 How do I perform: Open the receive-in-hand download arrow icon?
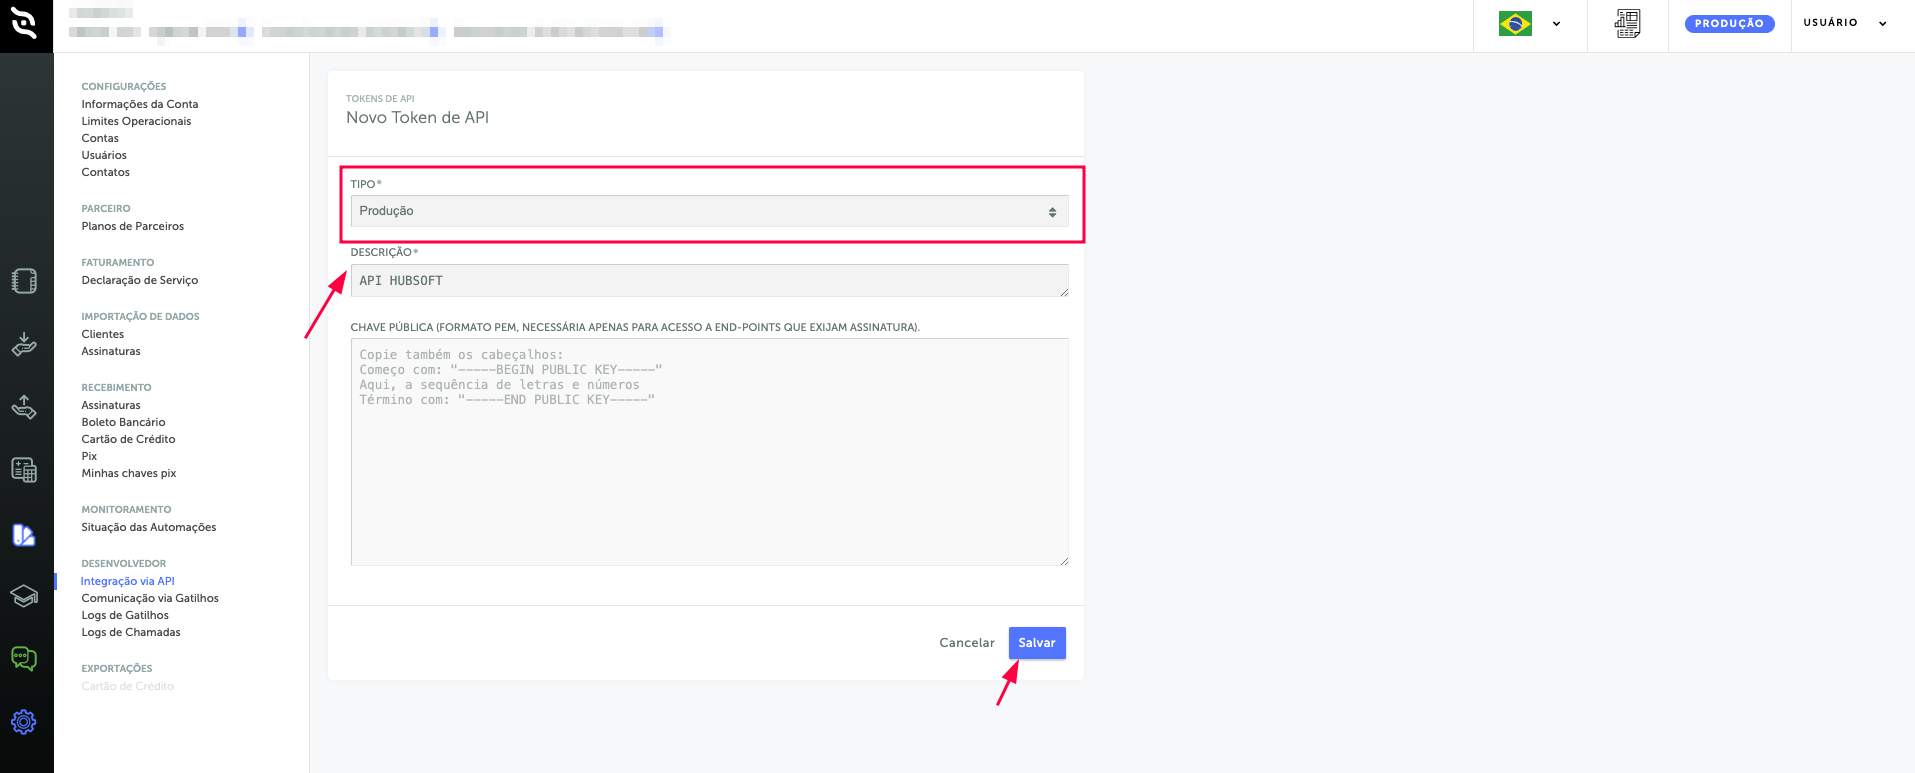(24, 344)
